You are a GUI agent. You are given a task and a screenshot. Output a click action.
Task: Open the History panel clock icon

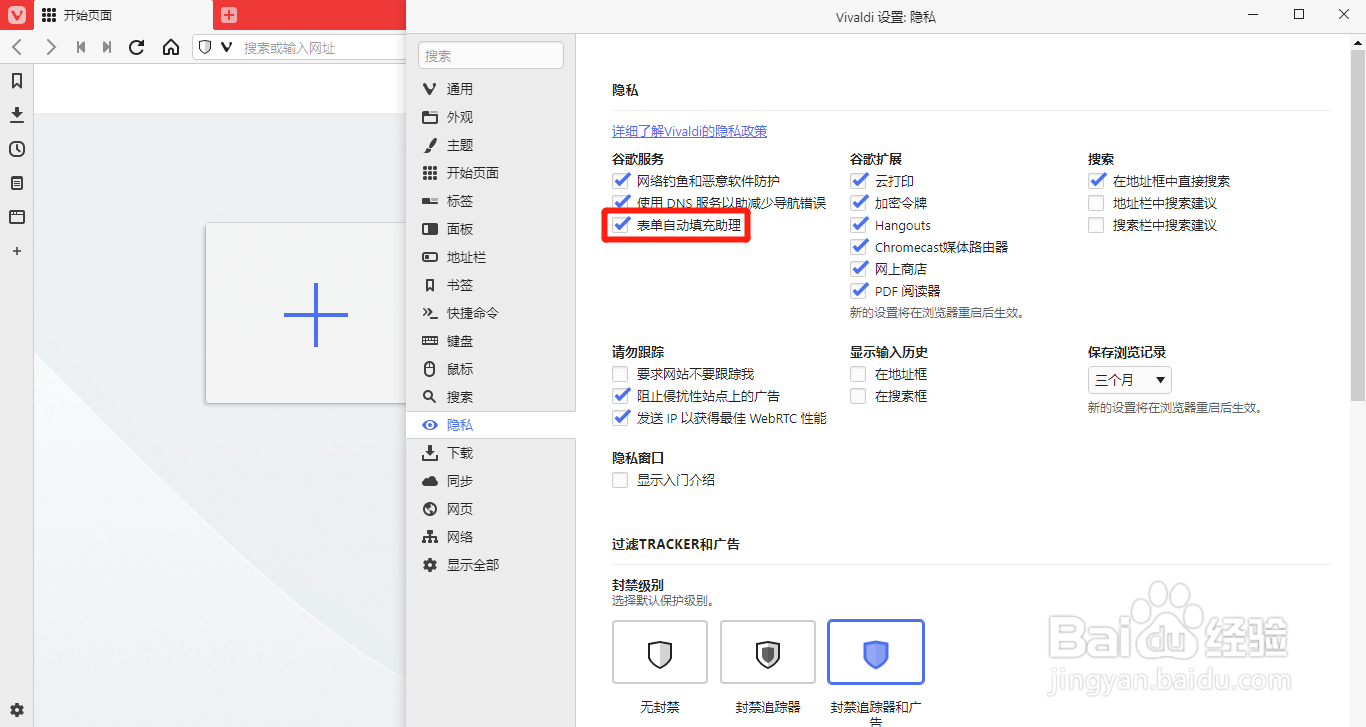pos(17,149)
